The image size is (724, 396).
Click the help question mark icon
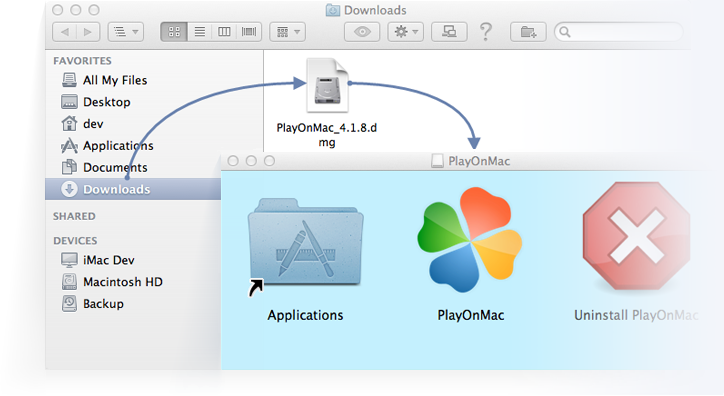[485, 32]
